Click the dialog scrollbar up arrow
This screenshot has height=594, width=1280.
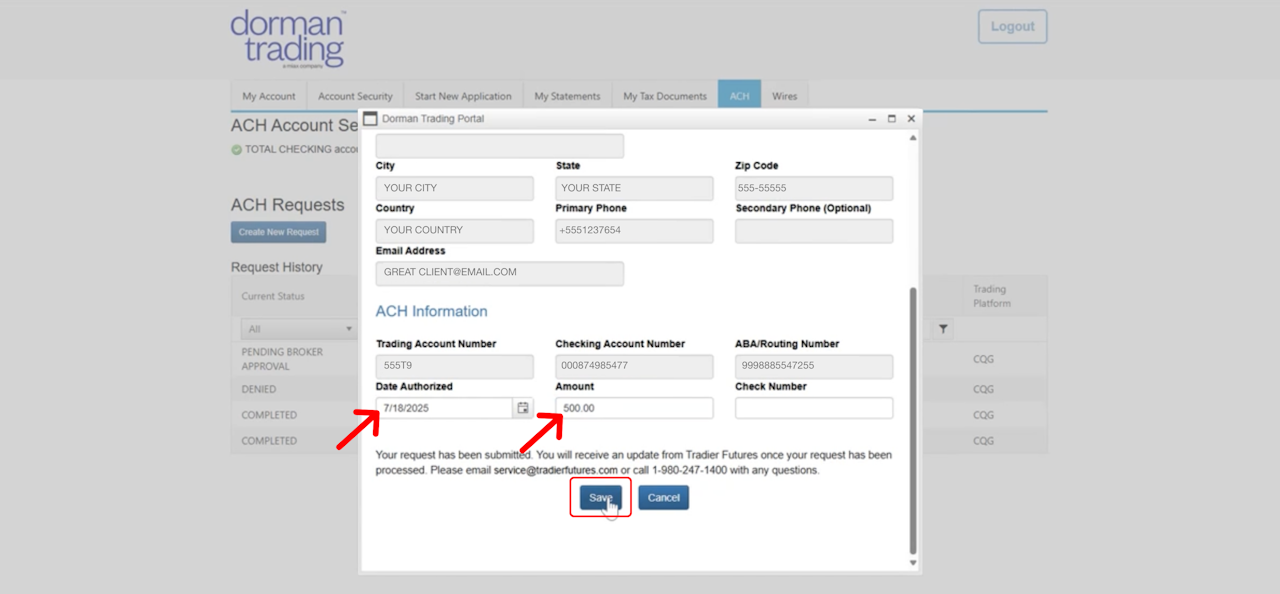(912, 138)
